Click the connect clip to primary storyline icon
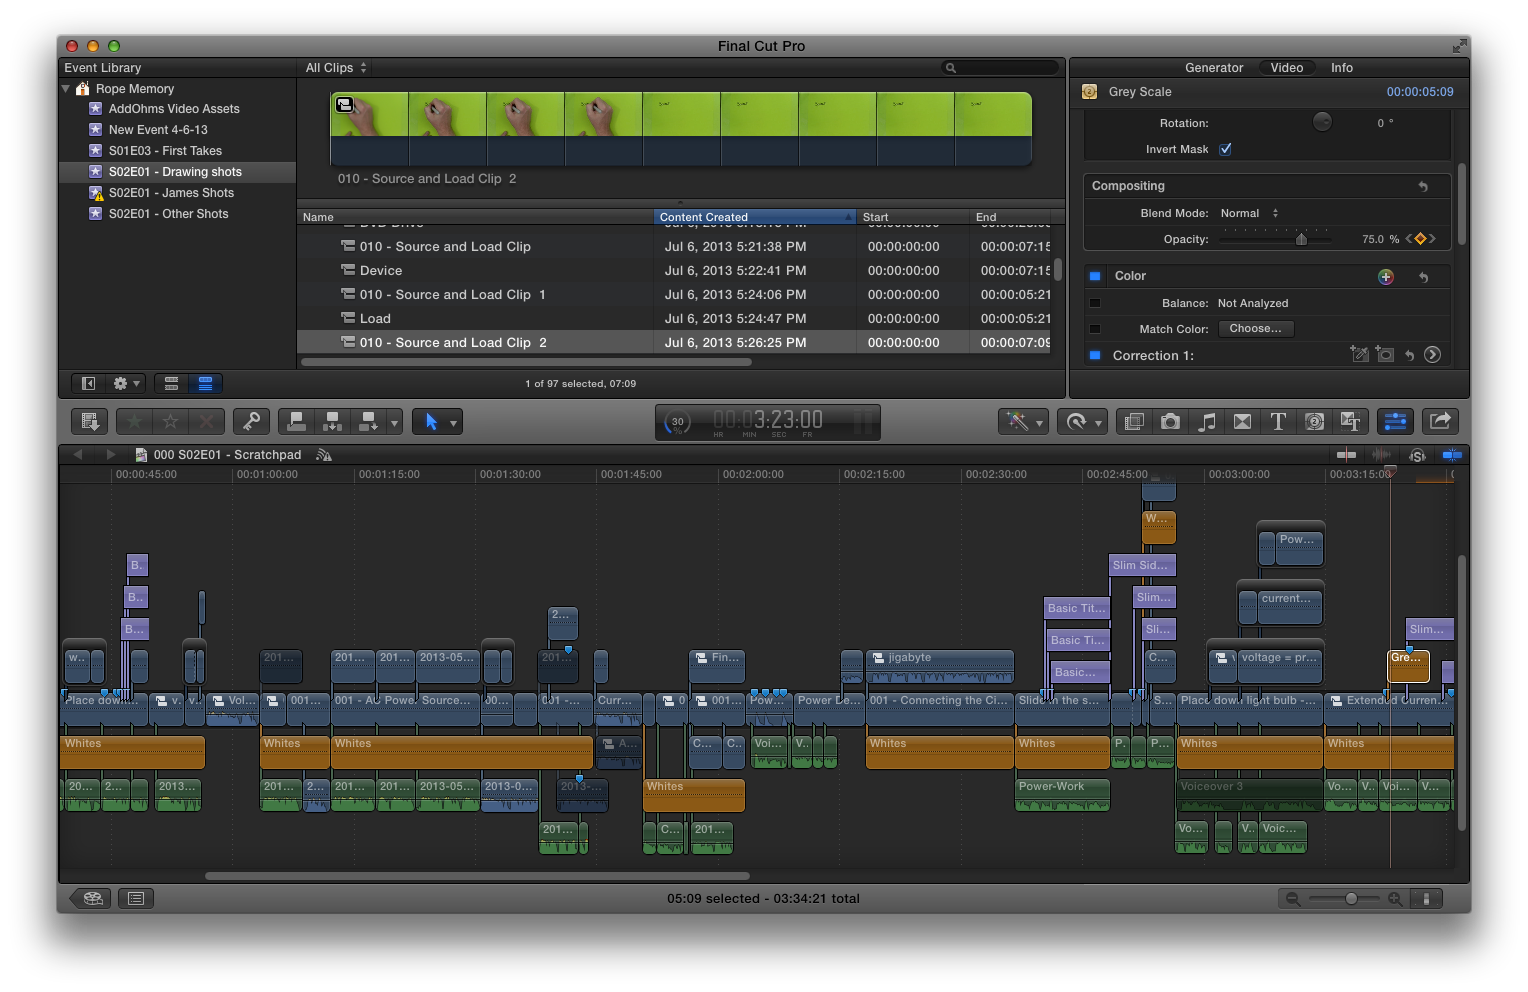1528x992 pixels. pyautogui.click(x=296, y=422)
